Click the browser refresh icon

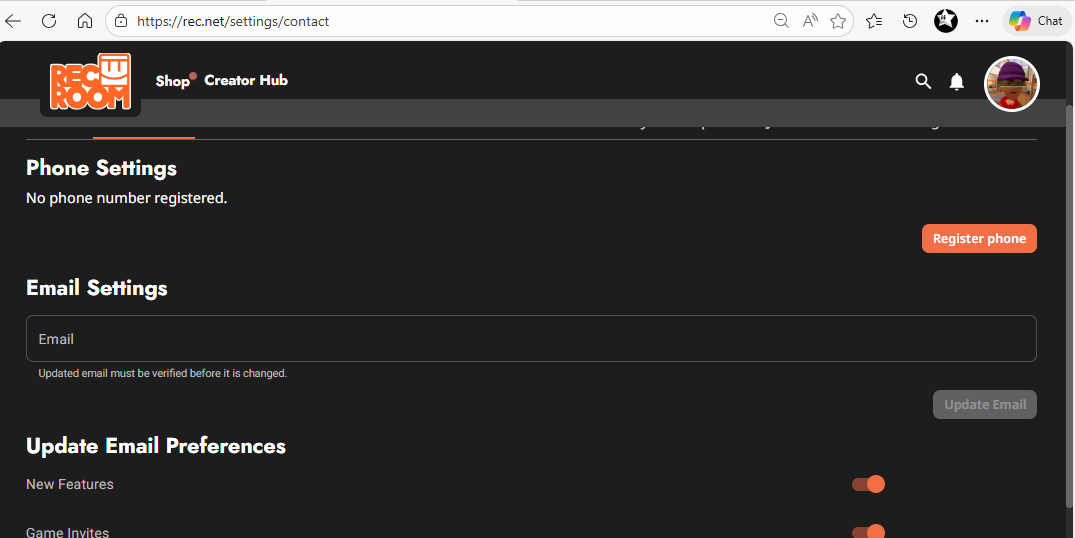pos(49,21)
